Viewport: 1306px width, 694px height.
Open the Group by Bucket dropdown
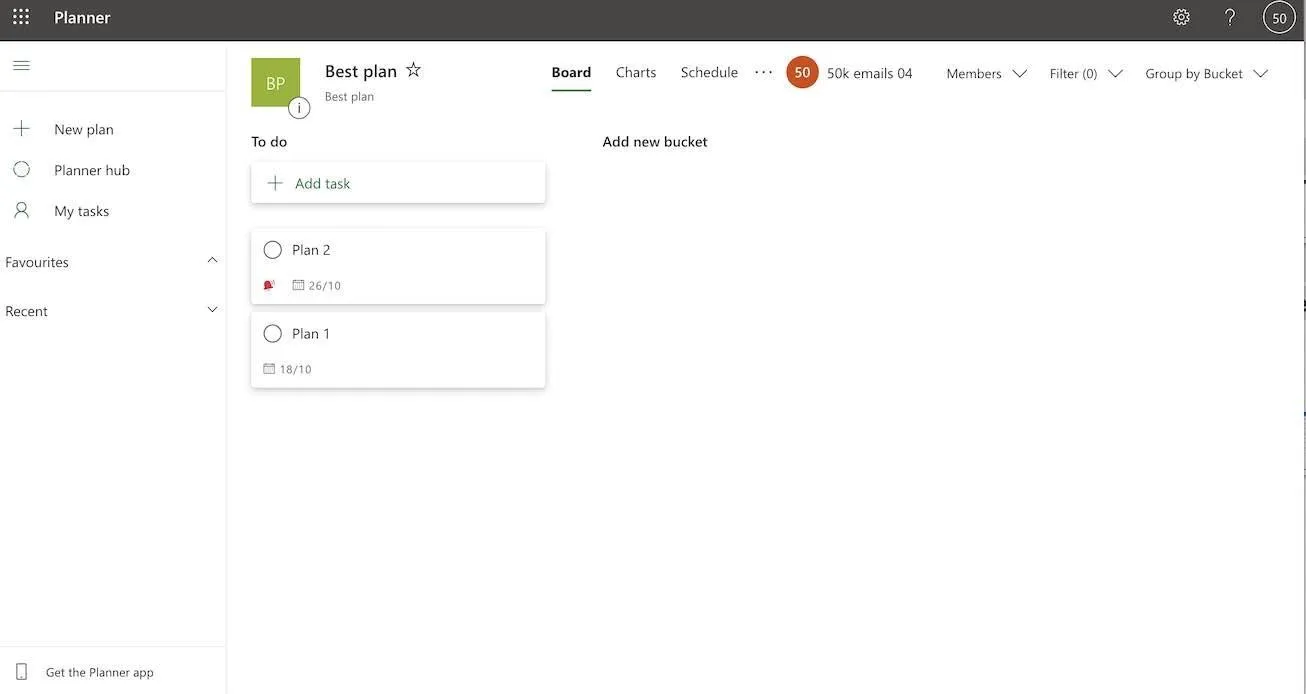pyautogui.click(x=1206, y=73)
